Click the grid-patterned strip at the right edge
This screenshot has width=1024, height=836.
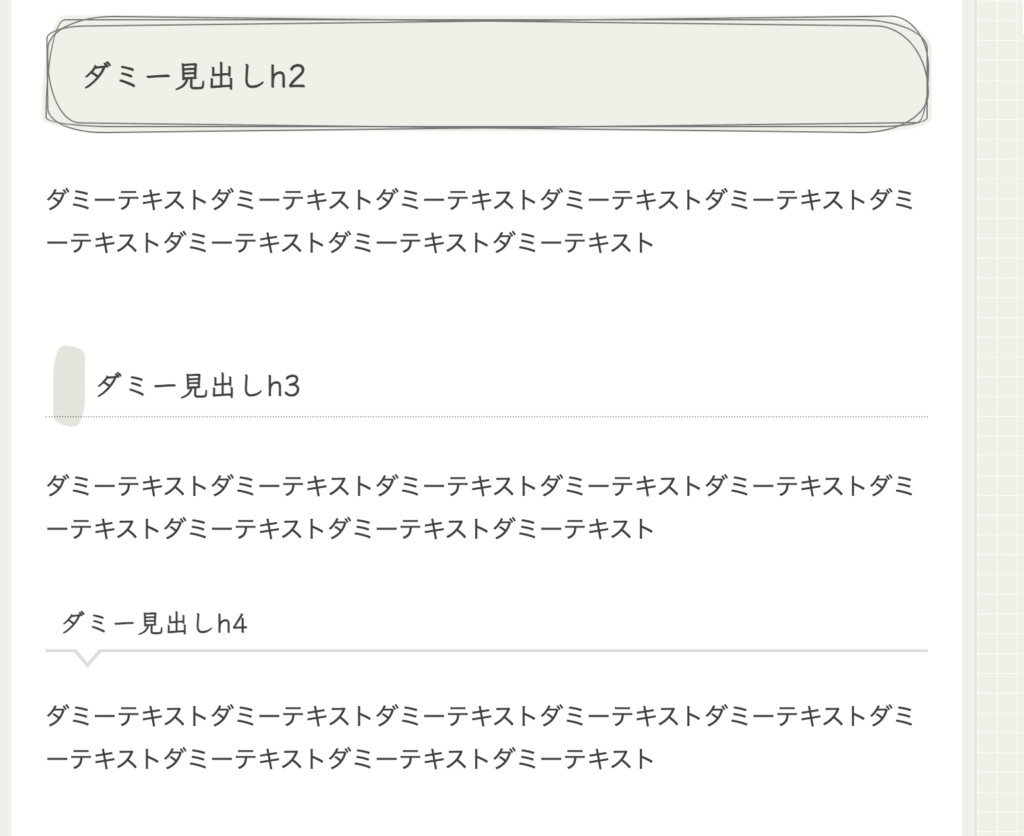click(999, 418)
